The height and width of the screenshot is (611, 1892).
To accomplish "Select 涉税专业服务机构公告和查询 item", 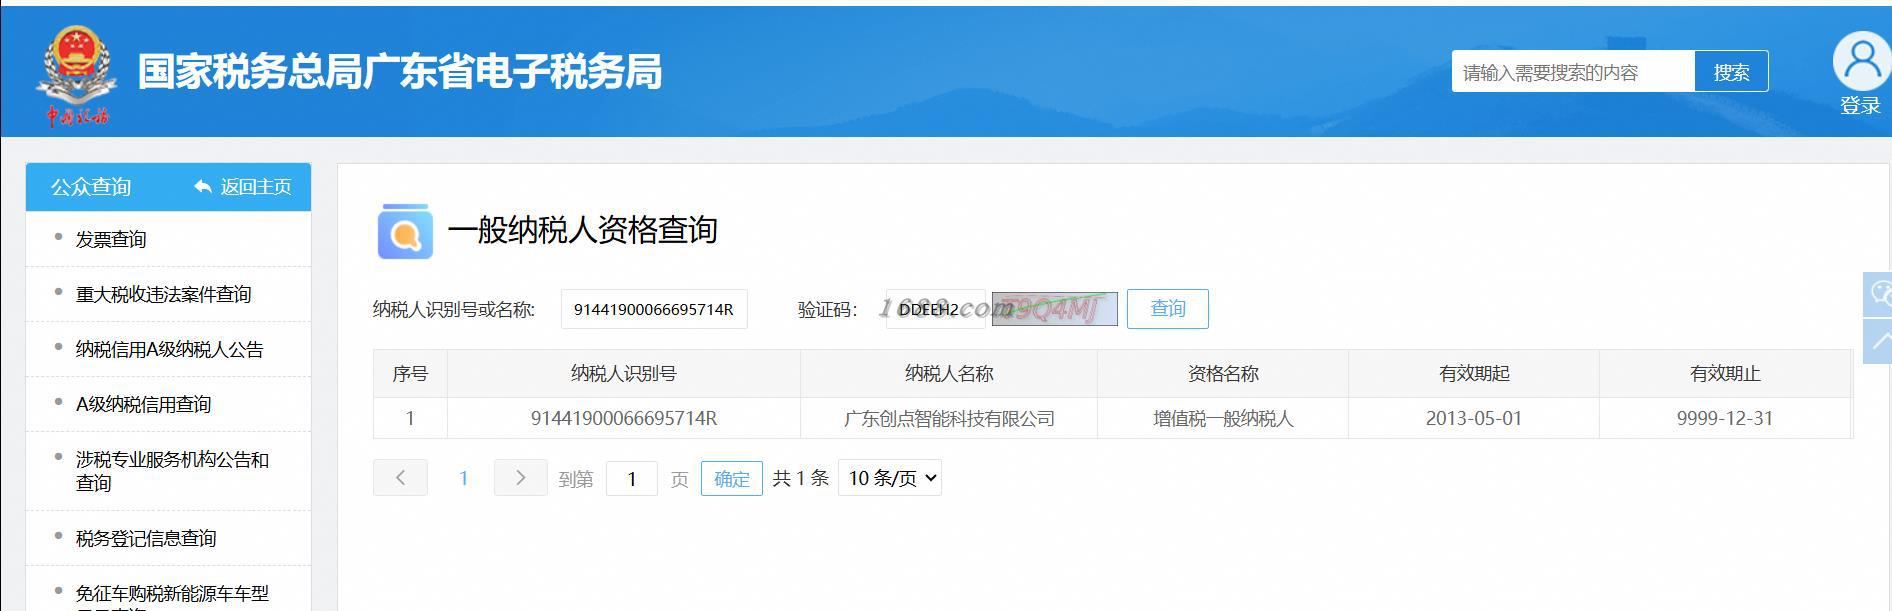I will coord(172,471).
